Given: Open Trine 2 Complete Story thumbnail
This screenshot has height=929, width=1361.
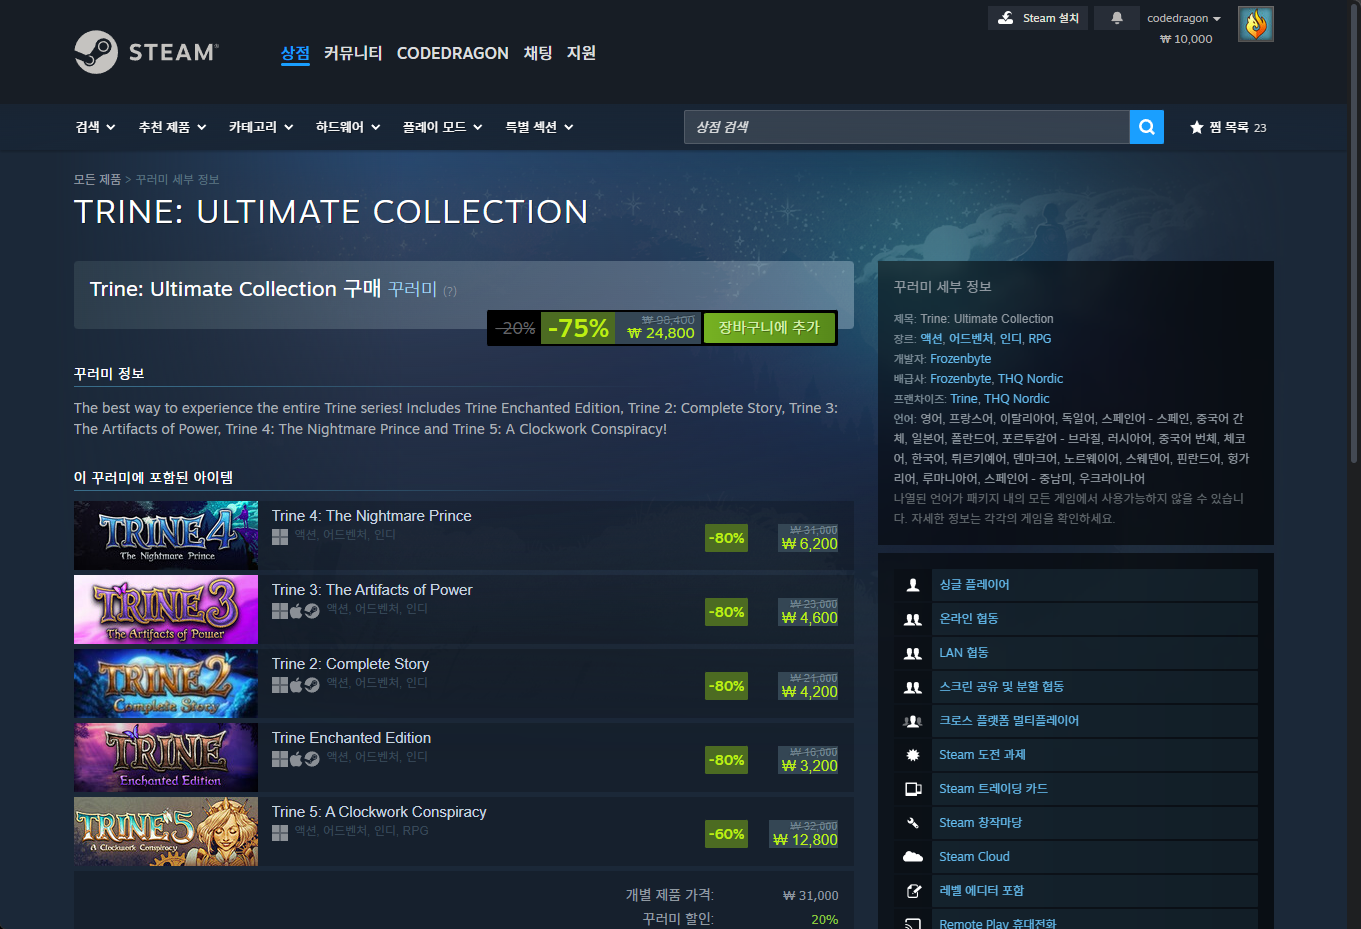Looking at the screenshot, I should 166,684.
